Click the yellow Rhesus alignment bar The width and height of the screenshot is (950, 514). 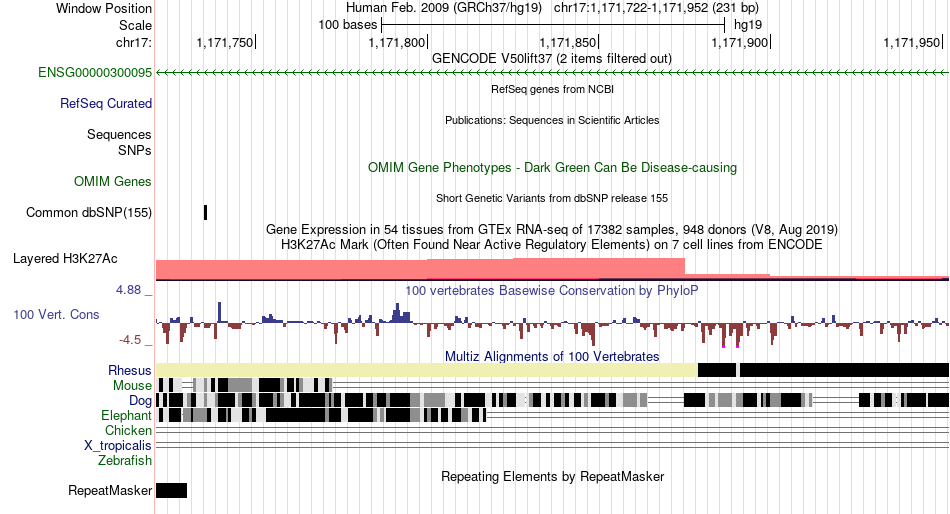click(427, 370)
